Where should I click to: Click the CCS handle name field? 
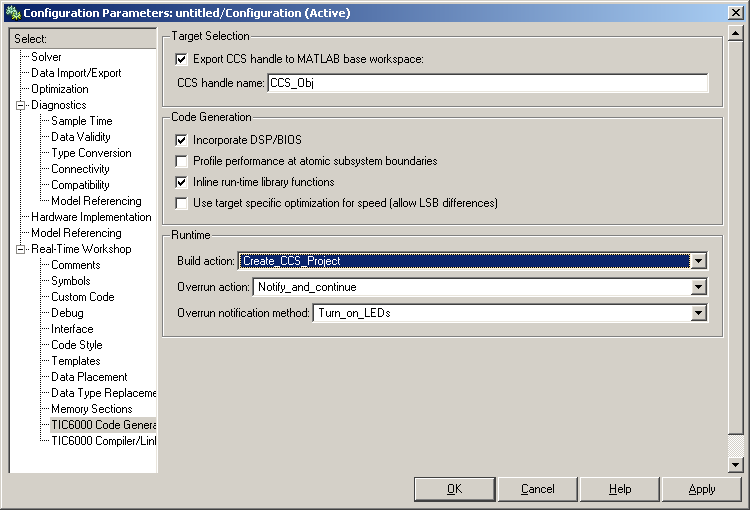(487, 83)
